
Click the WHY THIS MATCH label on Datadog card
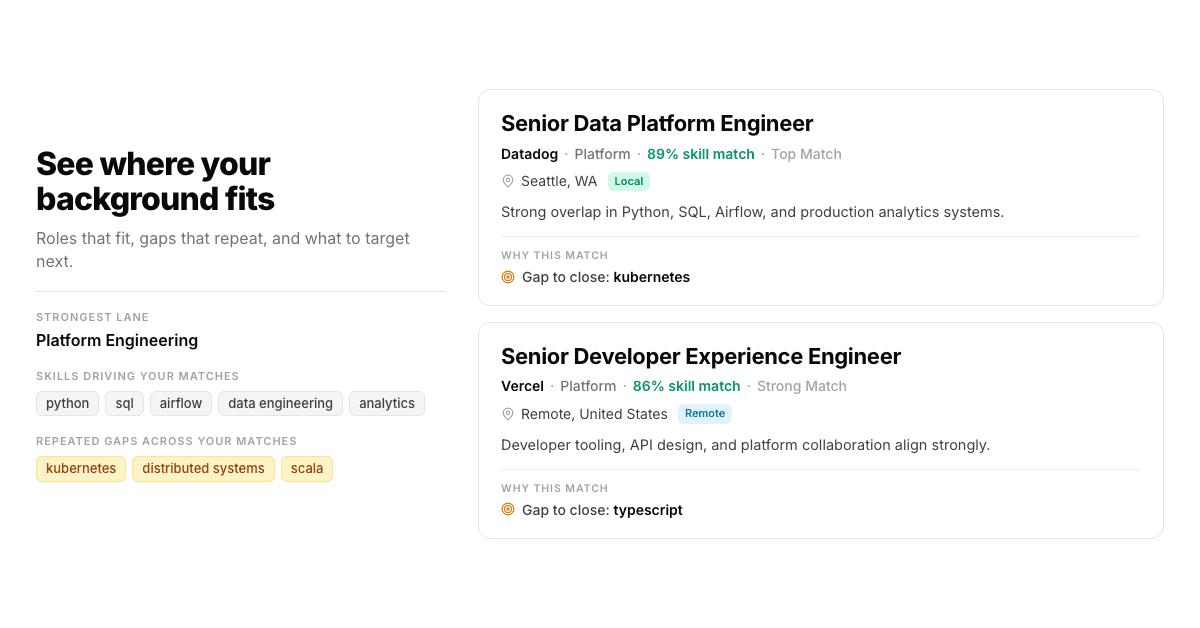(554, 255)
